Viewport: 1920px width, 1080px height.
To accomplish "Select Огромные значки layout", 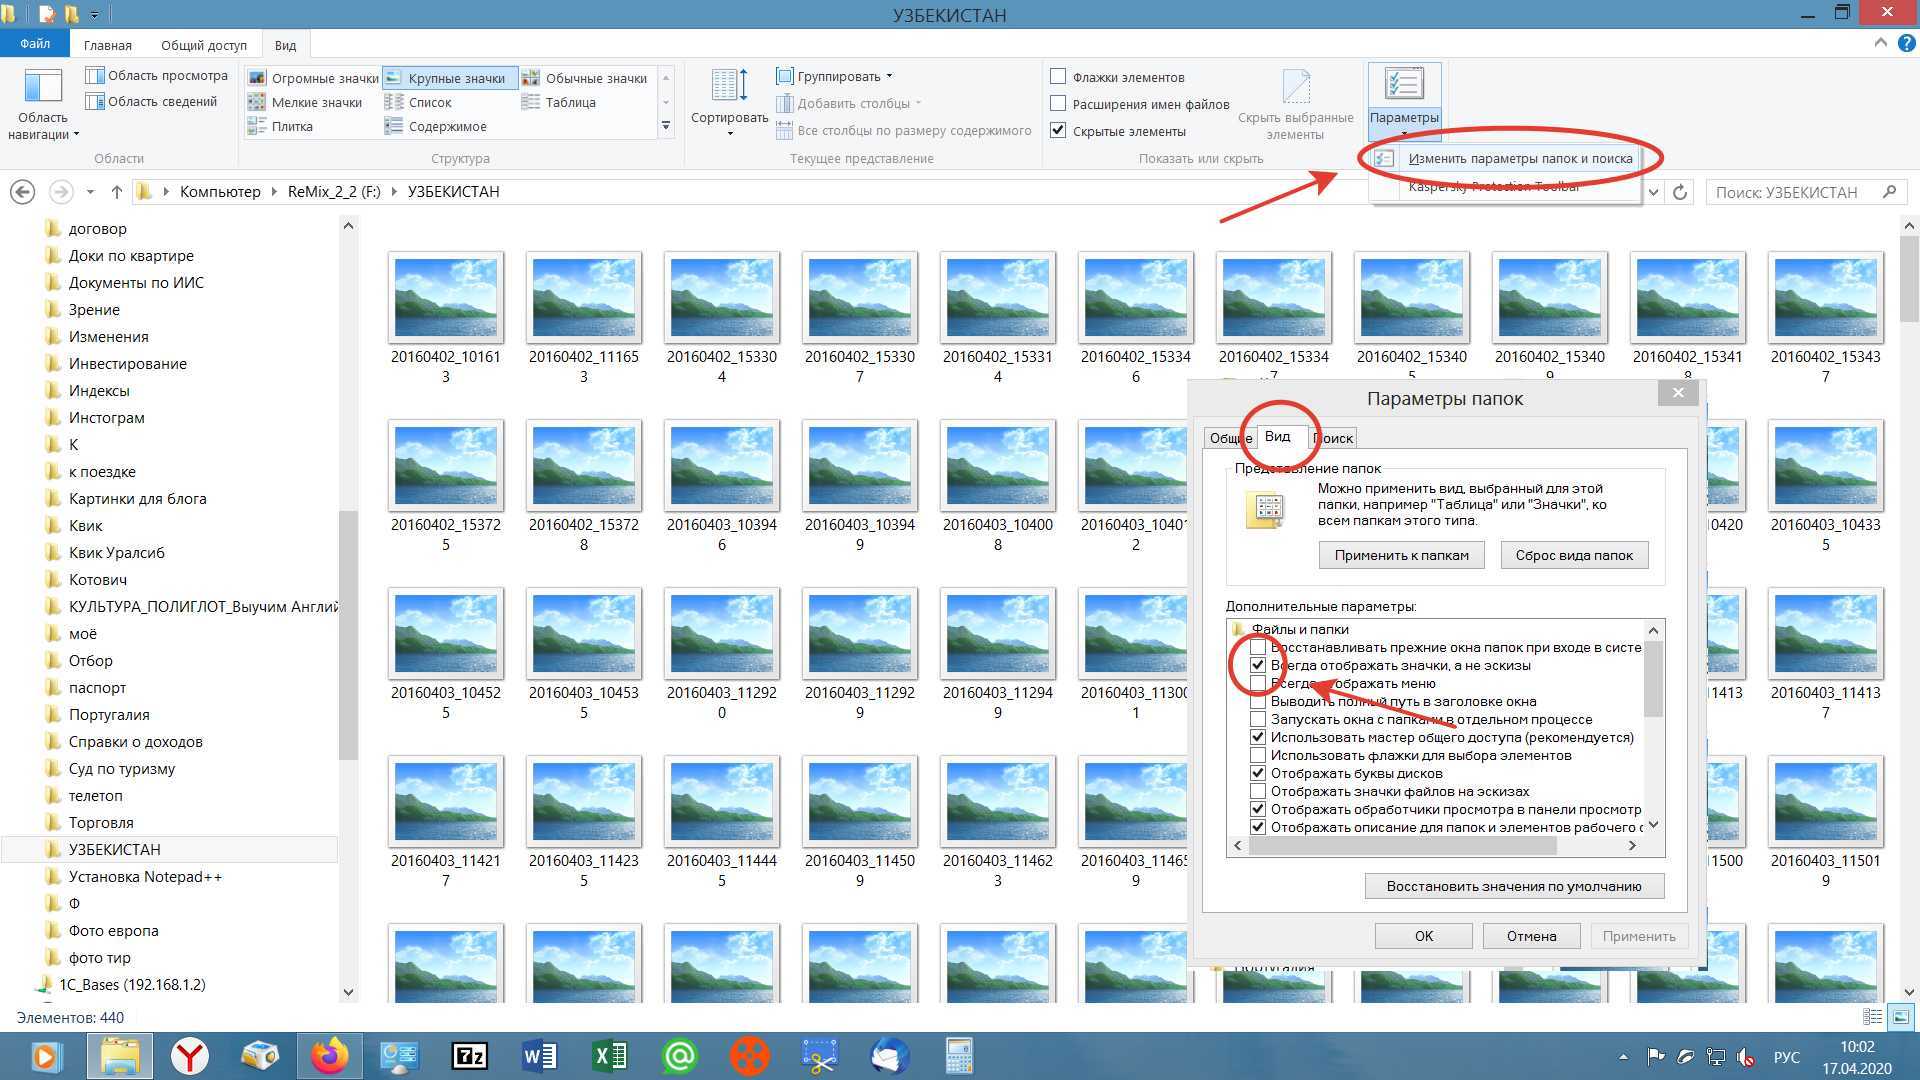I will (x=313, y=78).
